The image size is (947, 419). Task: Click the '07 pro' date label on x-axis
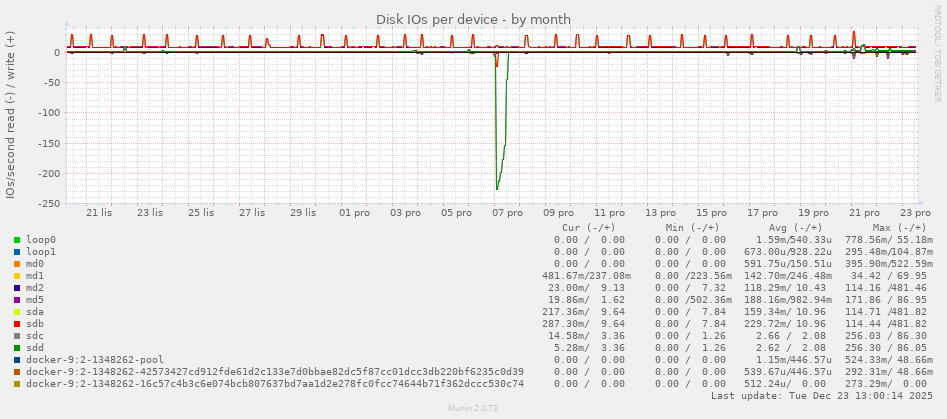[x=508, y=213]
